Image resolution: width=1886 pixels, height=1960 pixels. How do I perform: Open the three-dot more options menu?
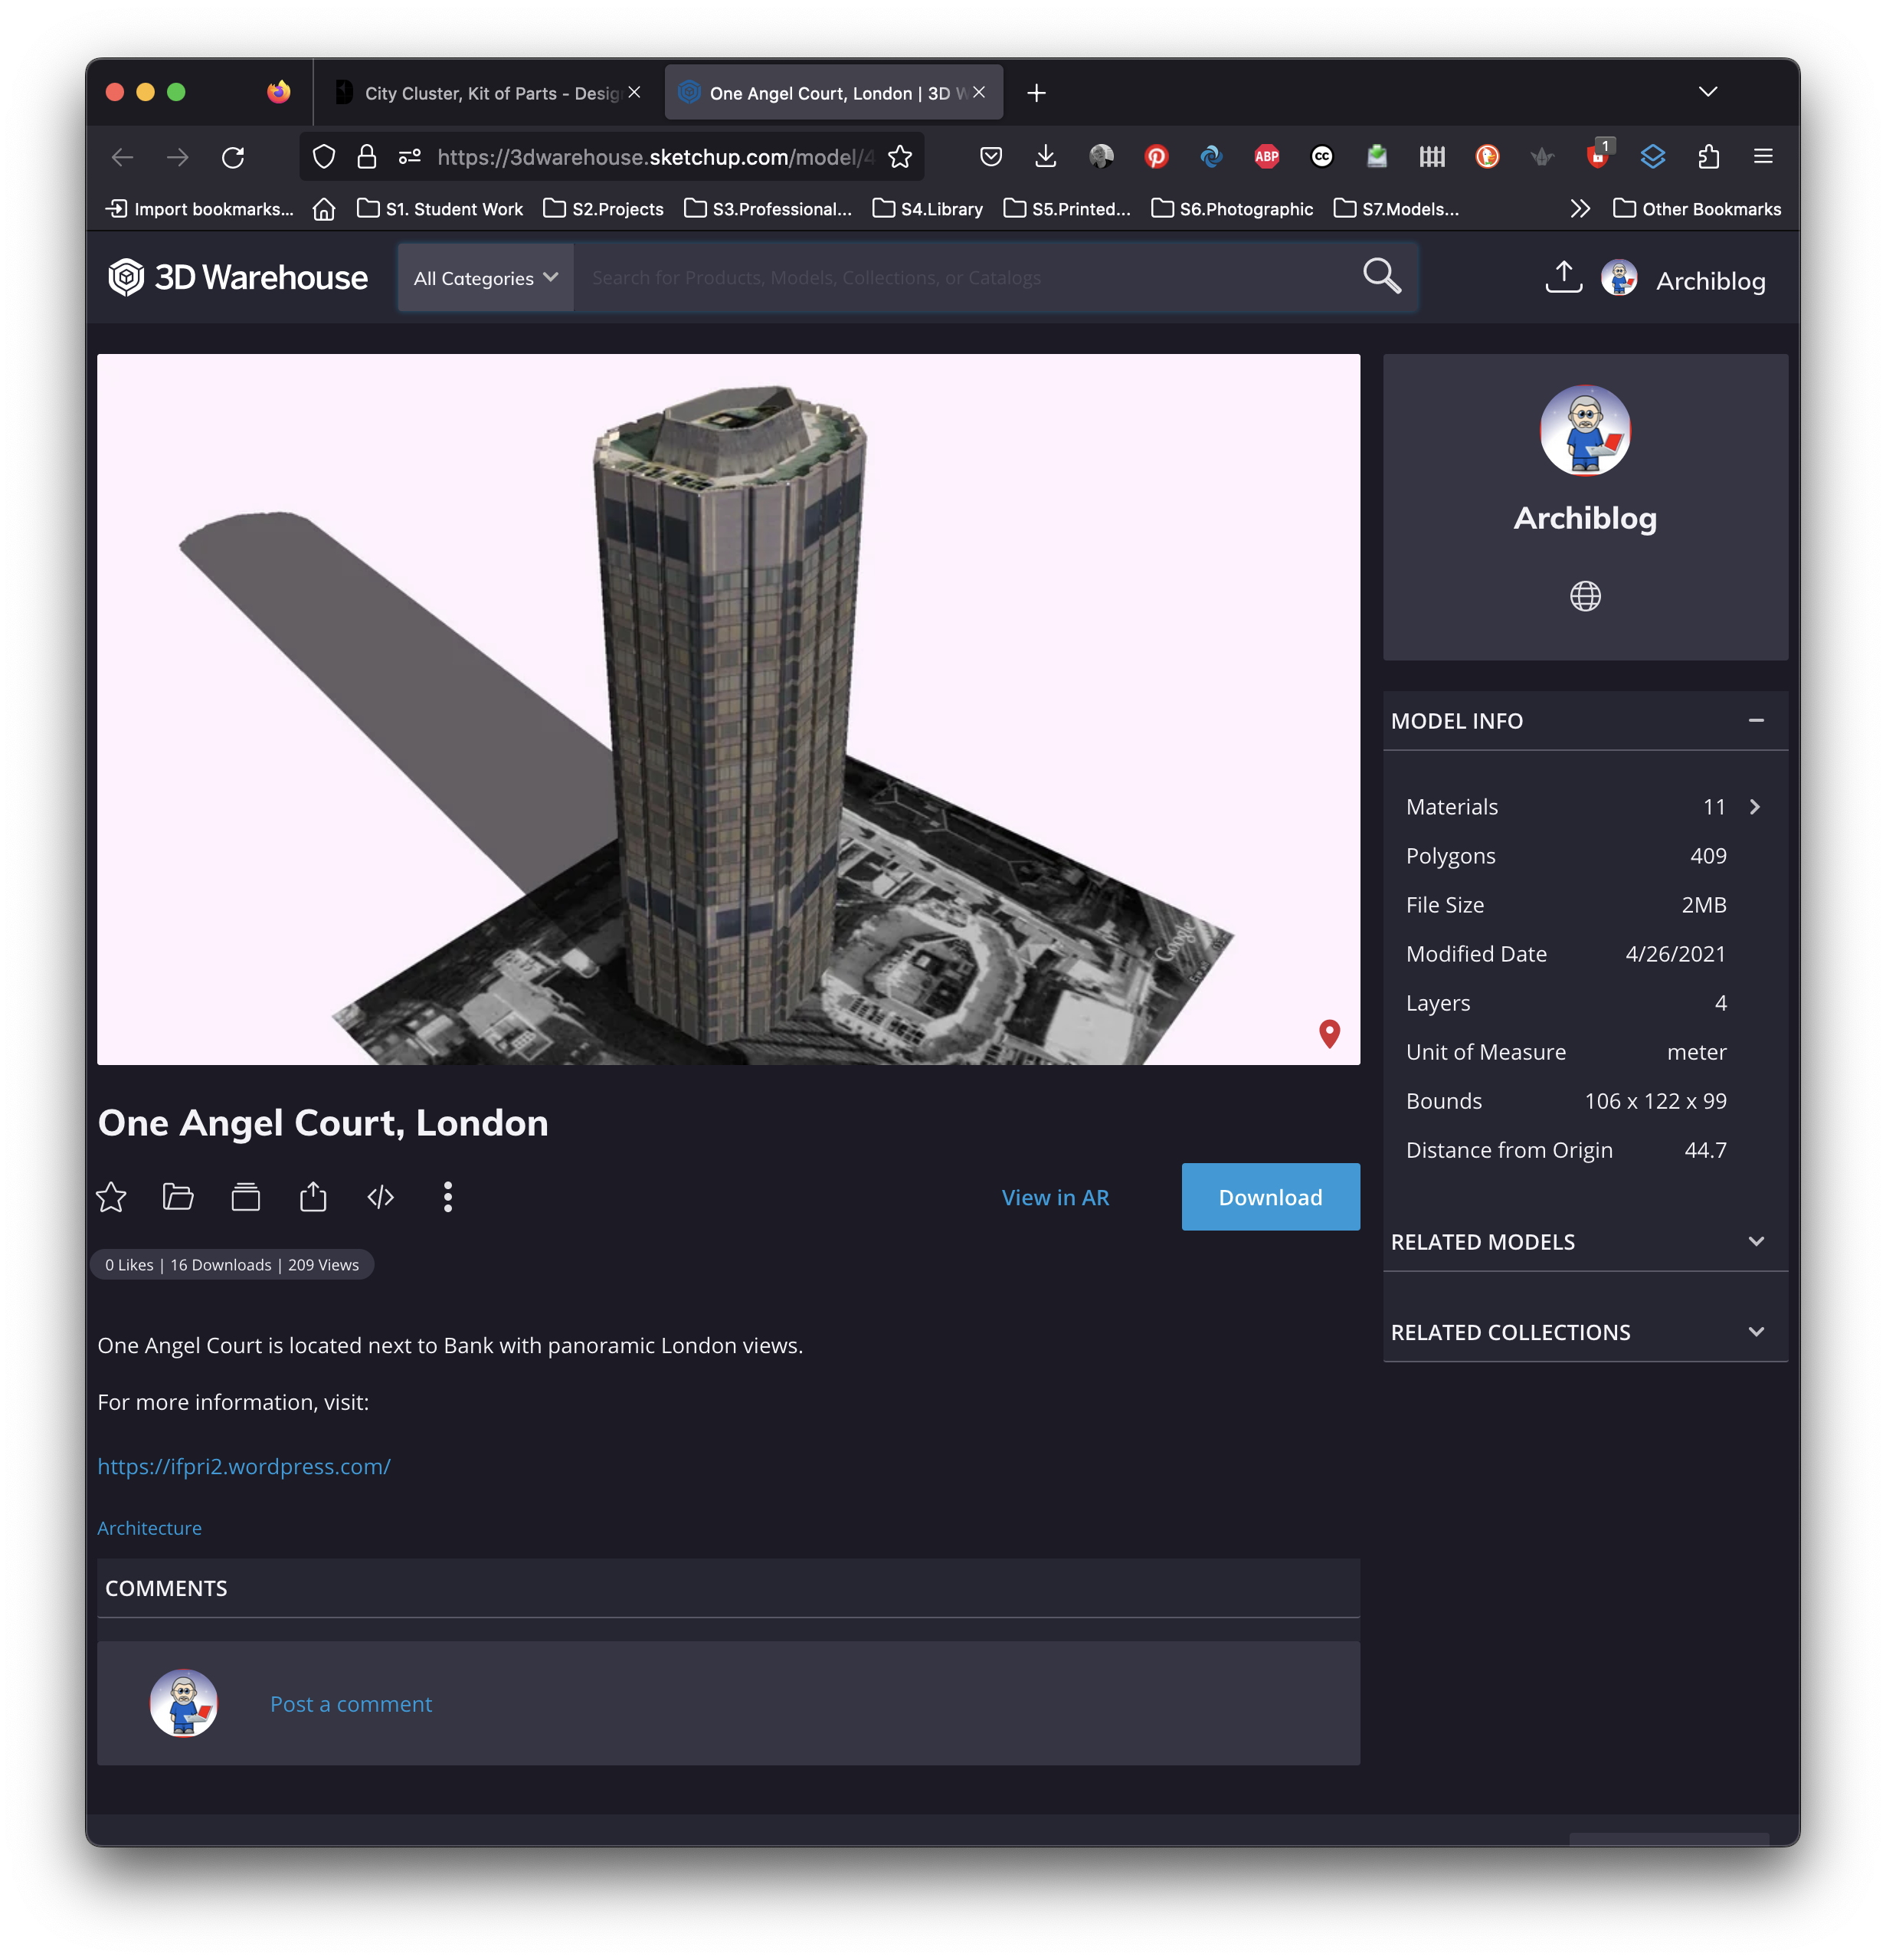(x=448, y=1197)
